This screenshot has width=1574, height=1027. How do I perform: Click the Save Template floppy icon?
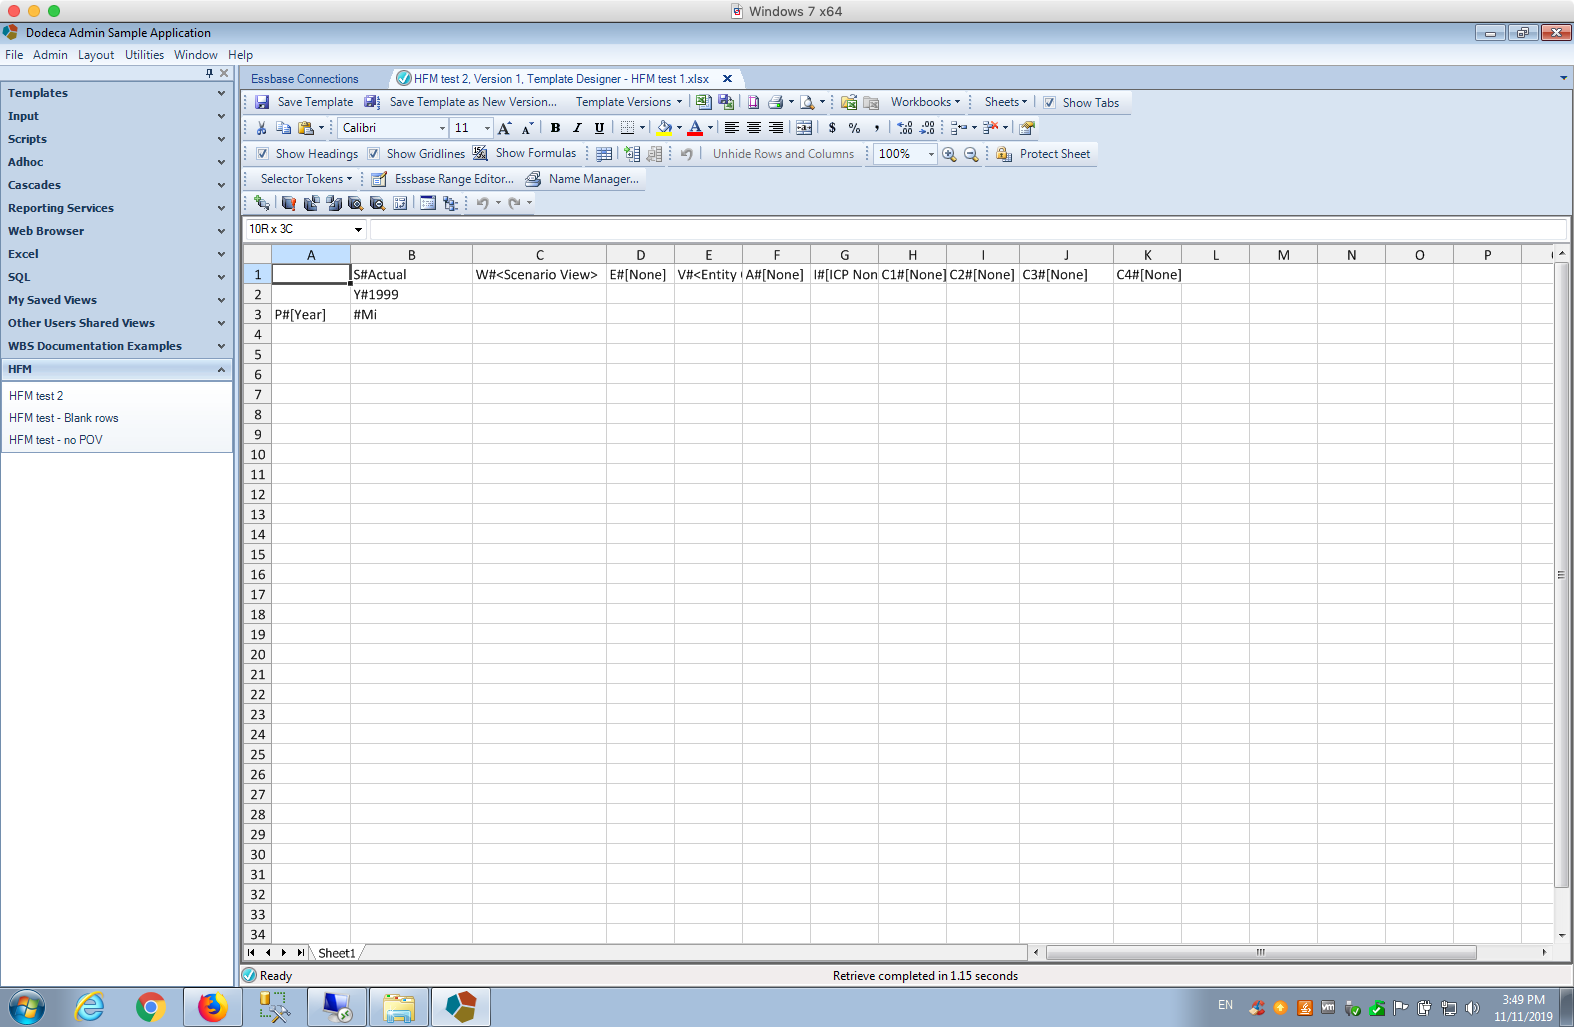click(x=262, y=102)
